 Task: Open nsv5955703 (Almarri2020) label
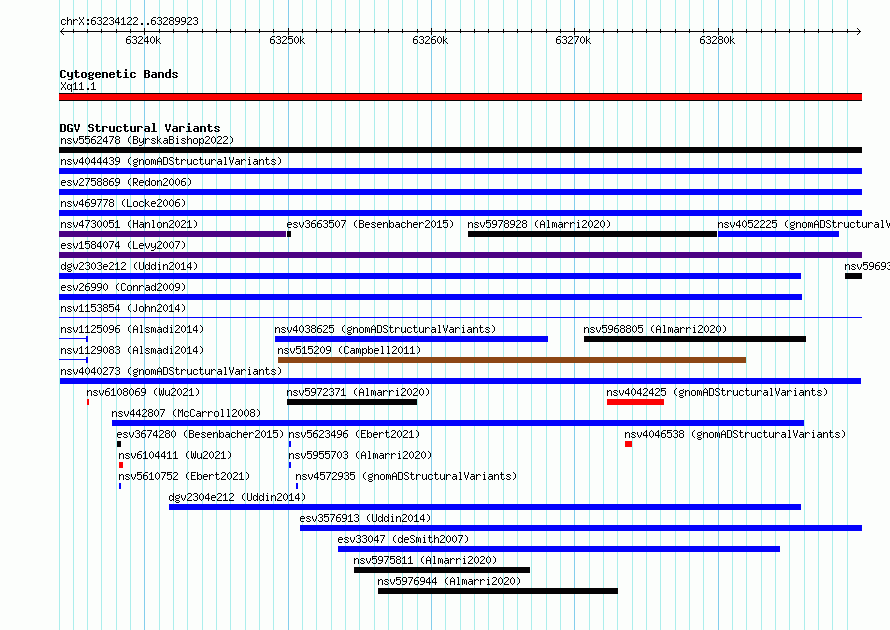(x=360, y=455)
